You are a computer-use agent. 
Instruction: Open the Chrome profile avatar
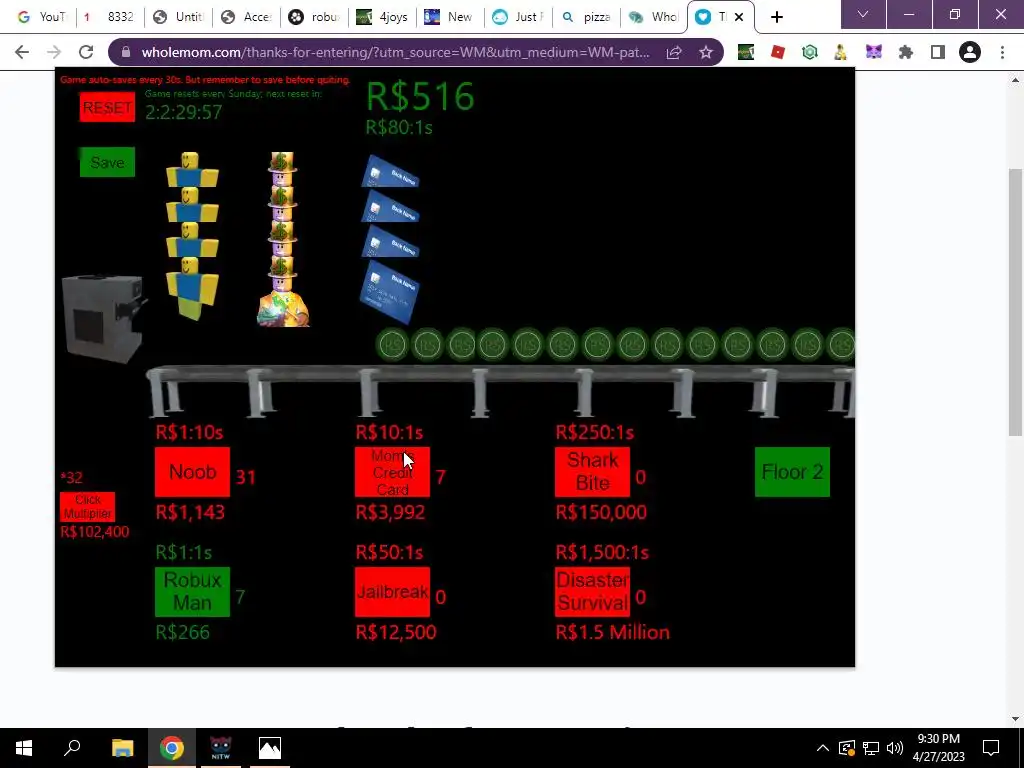click(x=970, y=52)
